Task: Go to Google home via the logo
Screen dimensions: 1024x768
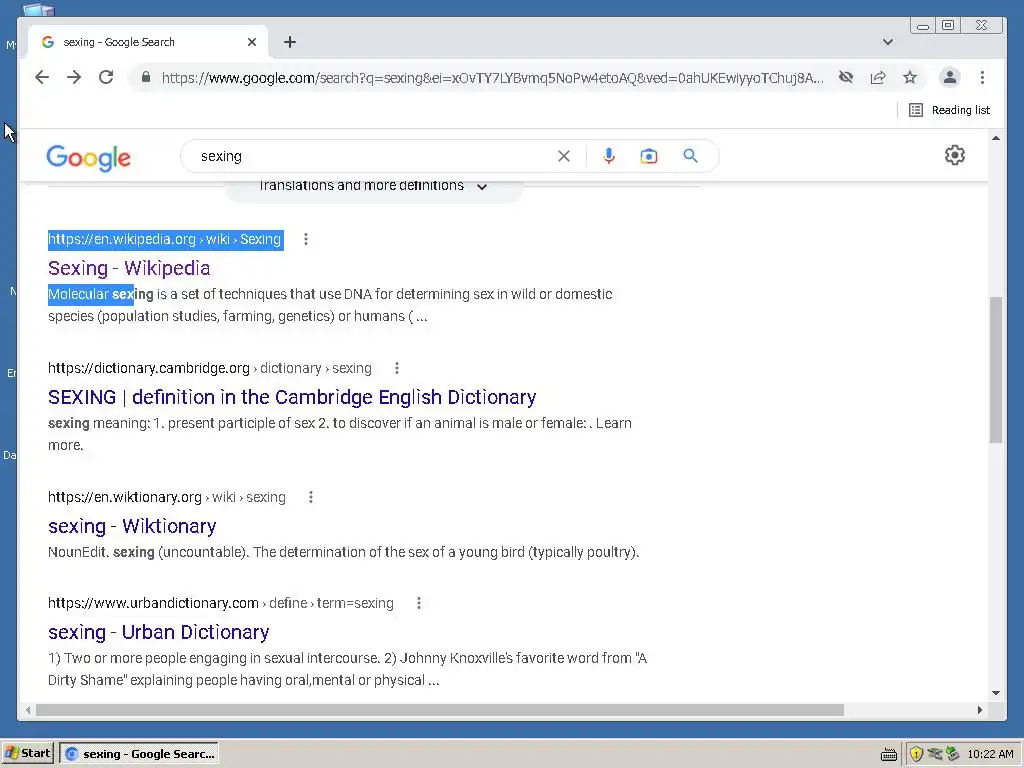Action: 88,157
